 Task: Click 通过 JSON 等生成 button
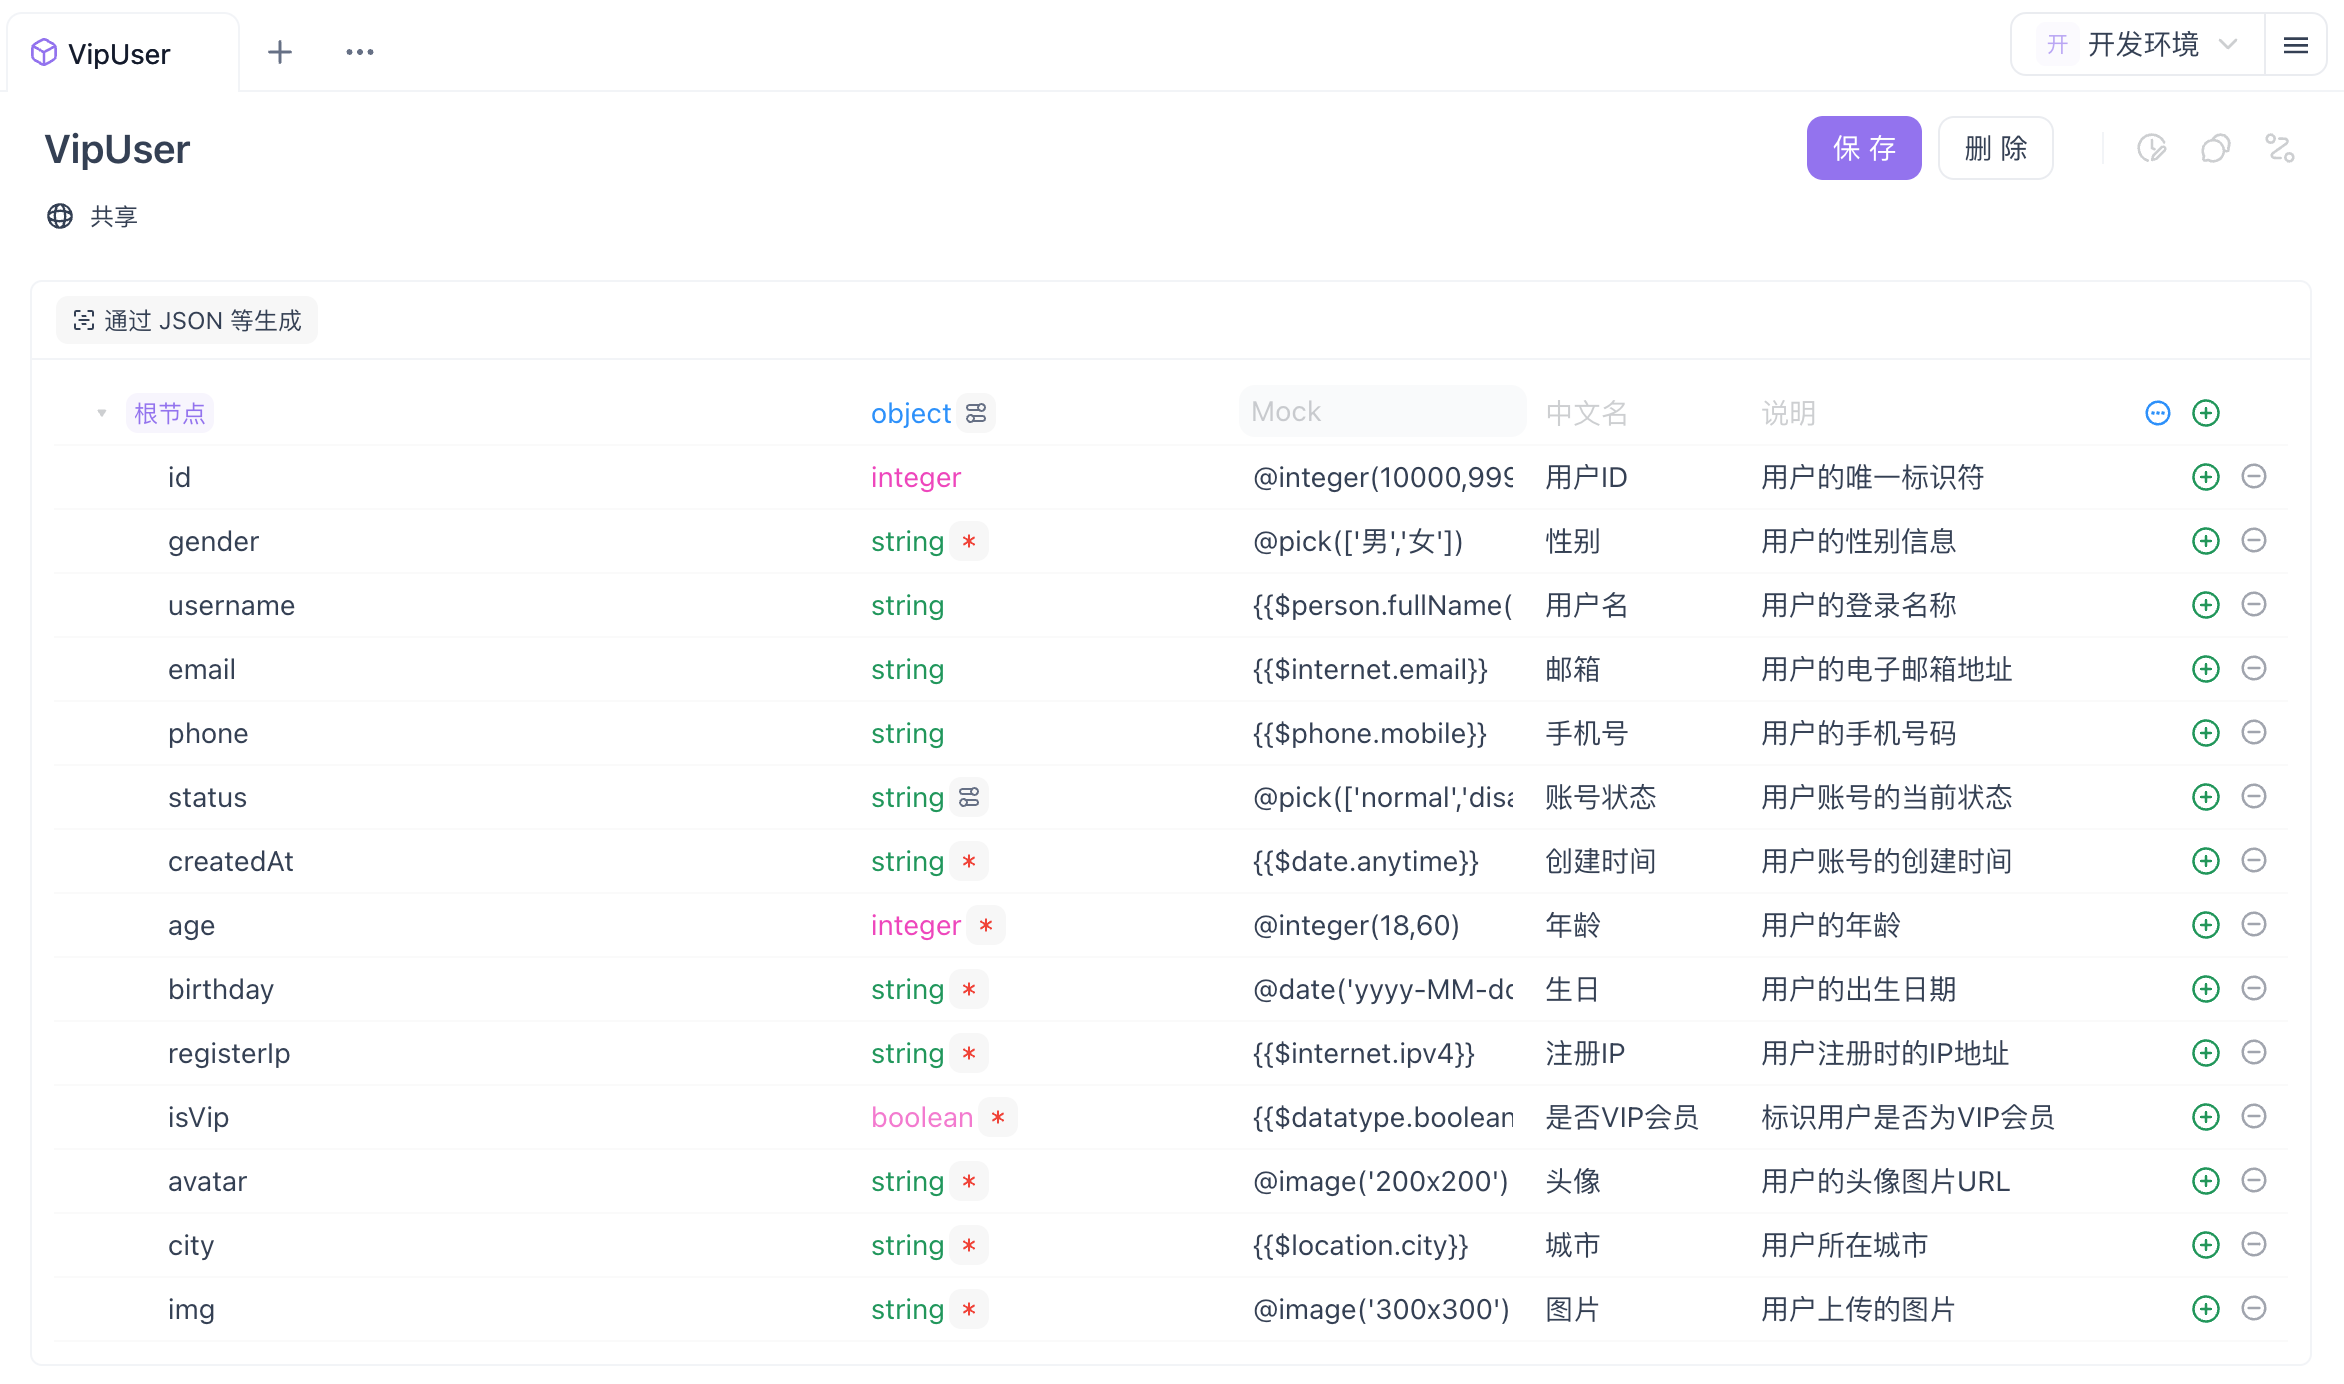[187, 321]
